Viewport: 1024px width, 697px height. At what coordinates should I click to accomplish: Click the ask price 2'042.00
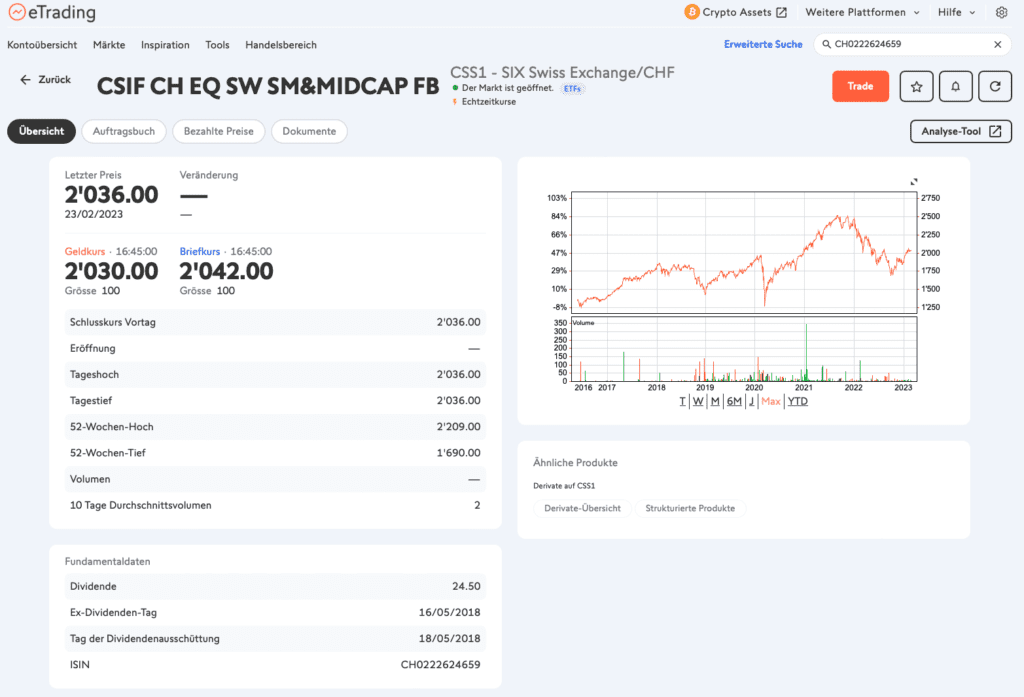227,271
